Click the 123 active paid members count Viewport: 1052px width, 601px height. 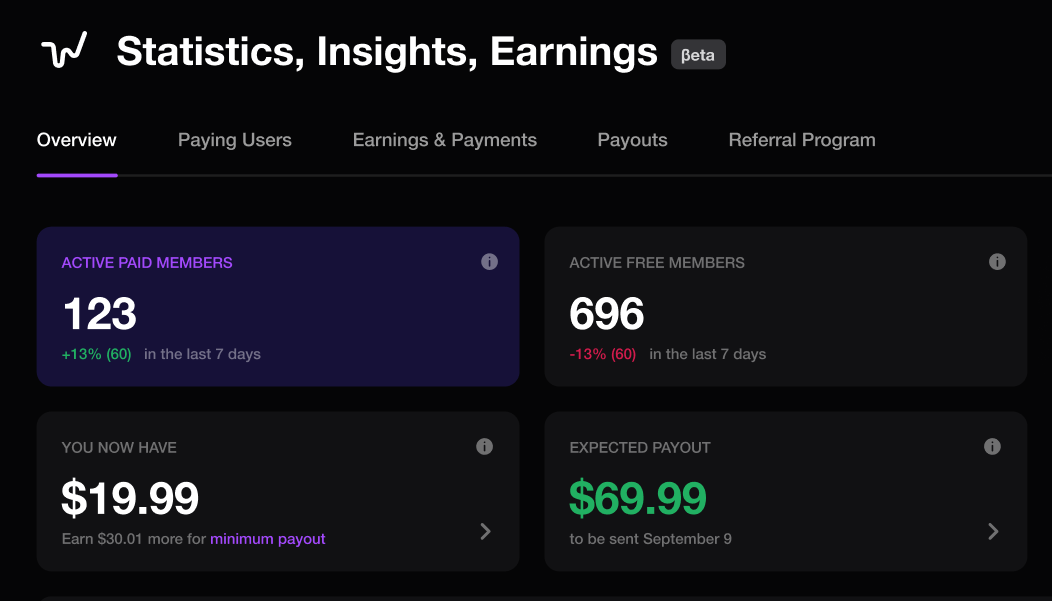click(99, 313)
